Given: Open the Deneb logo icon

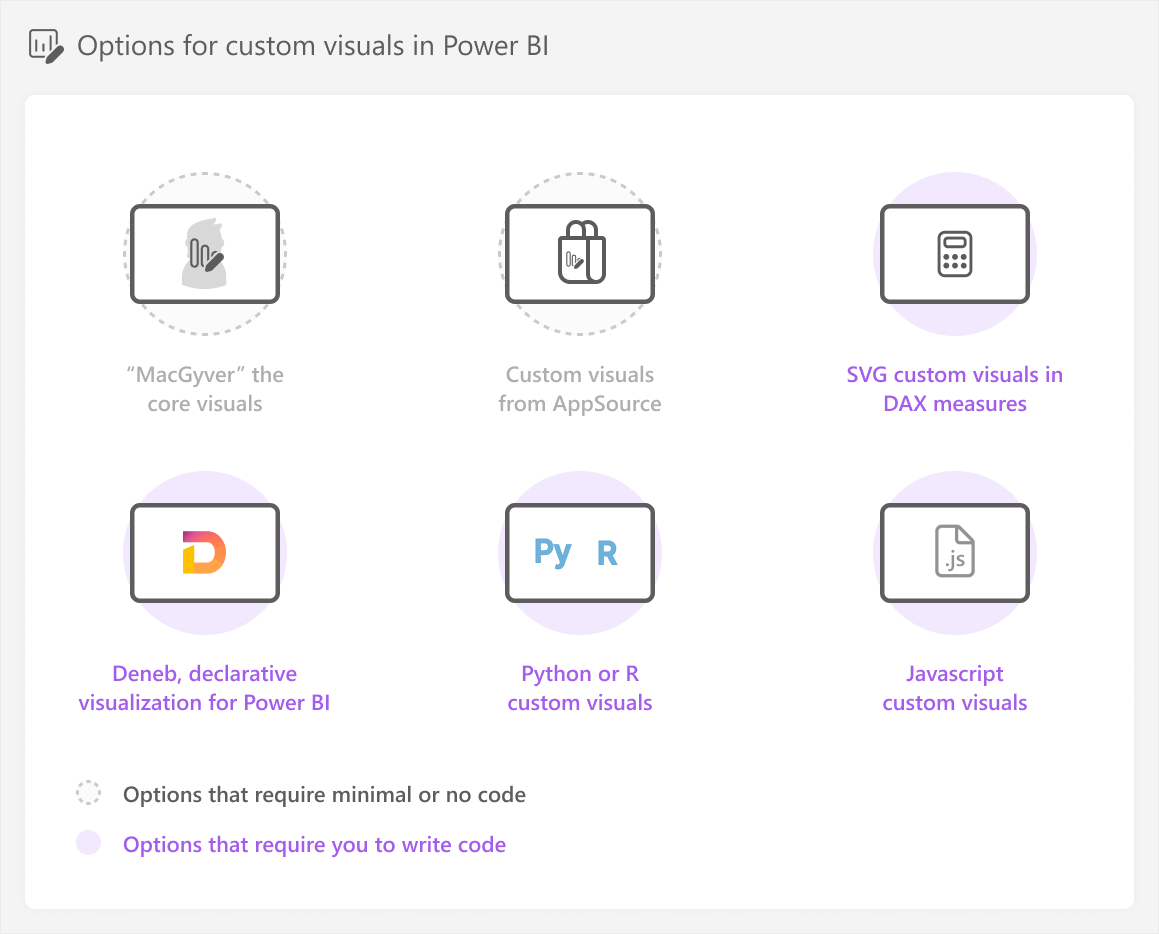Looking at the screenshot, I should pos(205,553).
